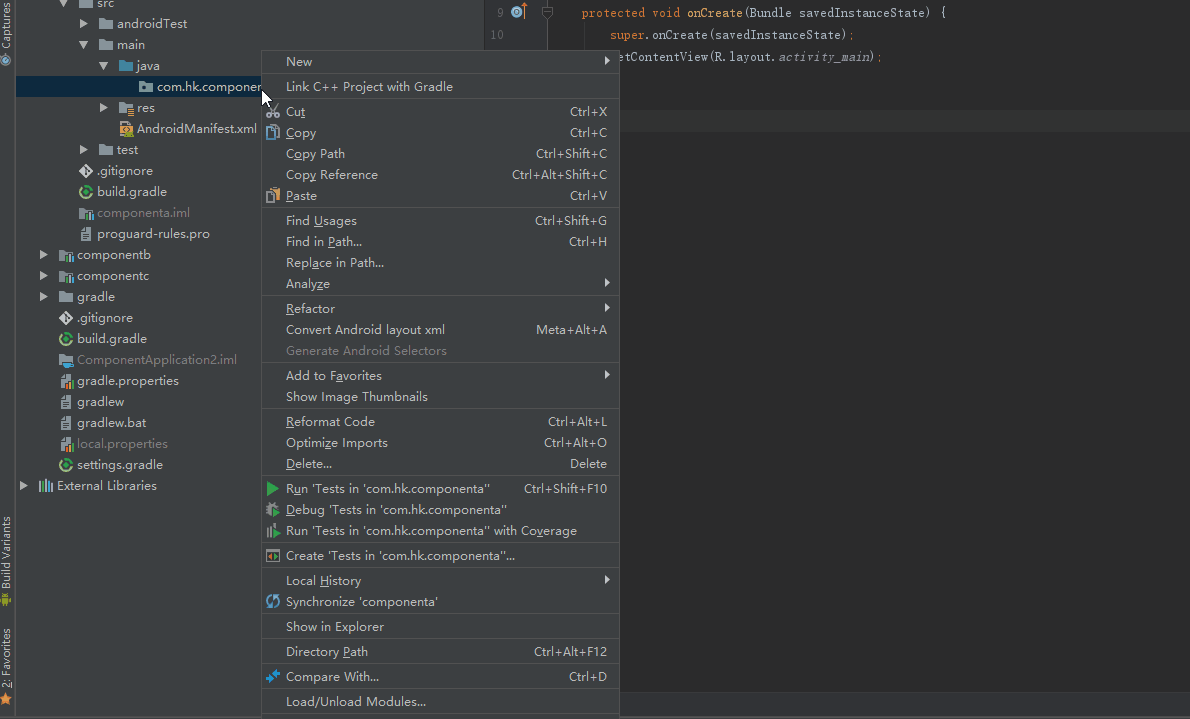This screenshot has height=719, width=1190.
Task: Choose Delete... from context menu
Action: (x=440, y=464)
